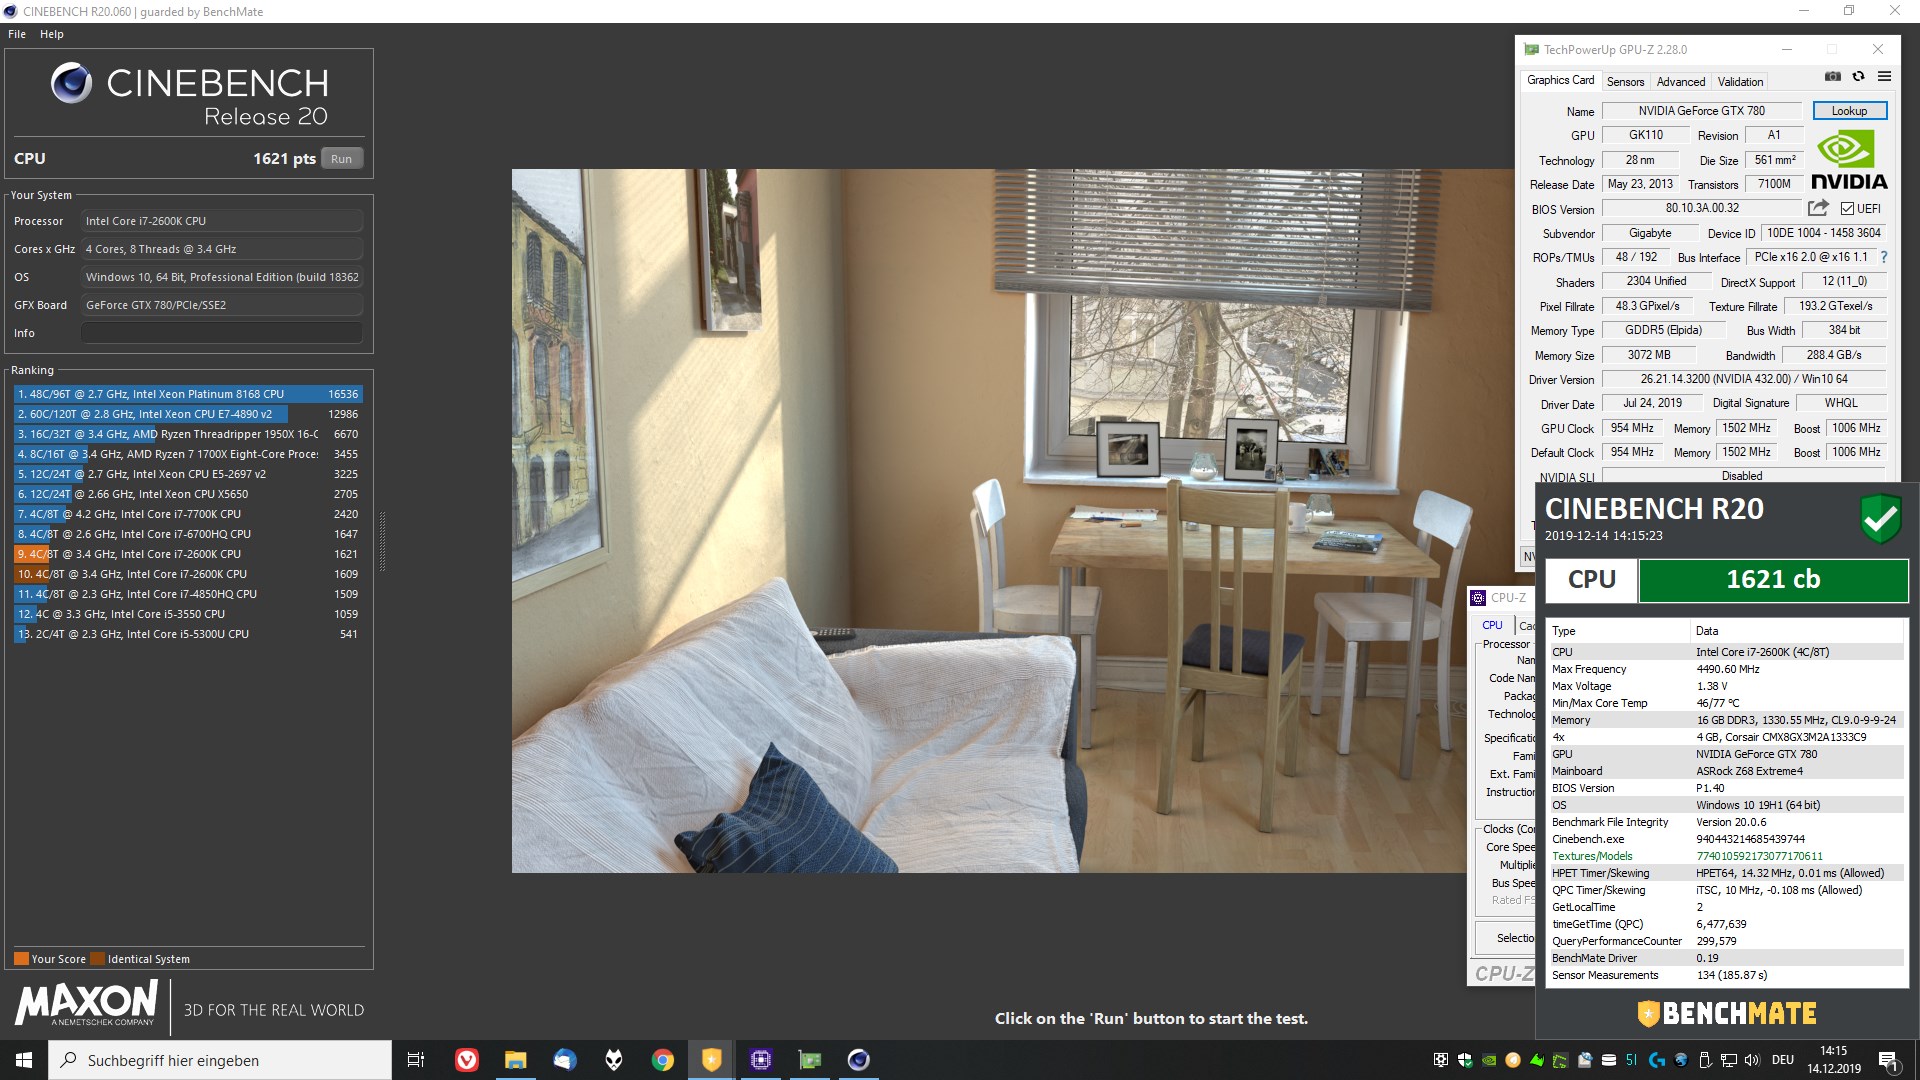Switch to the CPU-Z taskbar icon
Viewport: 1920px width, 1080px height.
tap(760, 1060)
